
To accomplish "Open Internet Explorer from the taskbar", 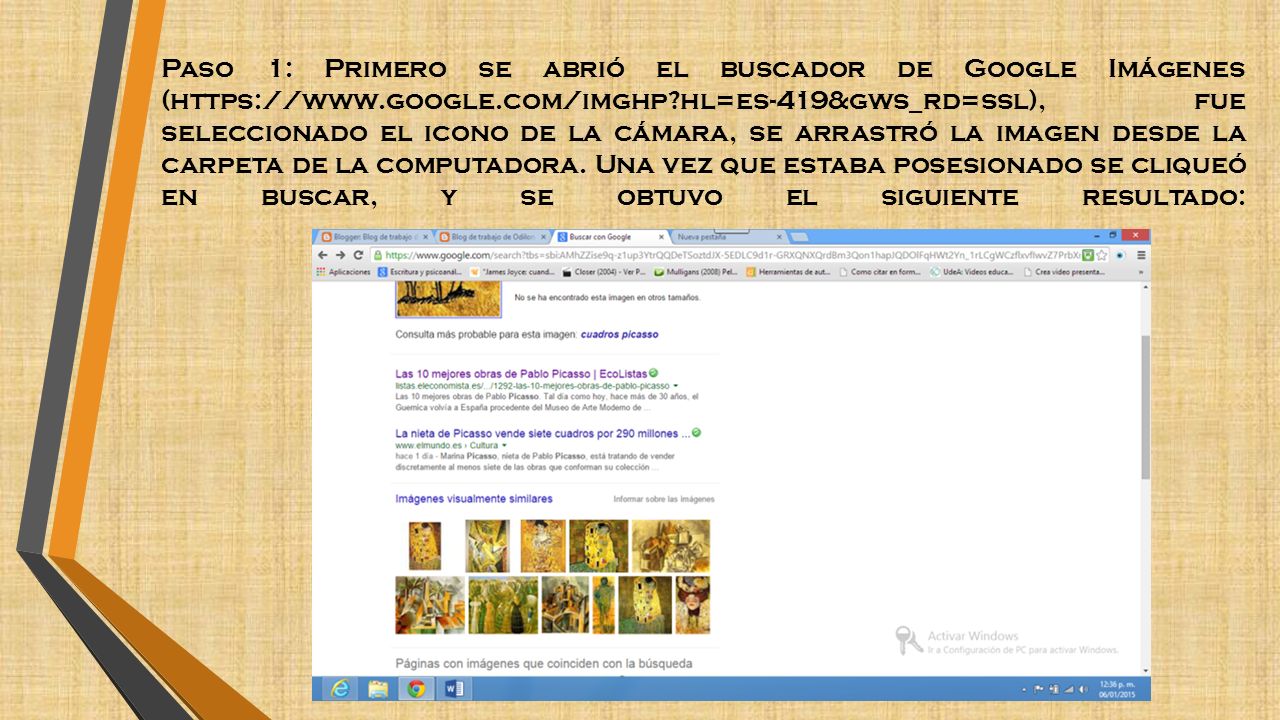I will (x=340, y=688).
